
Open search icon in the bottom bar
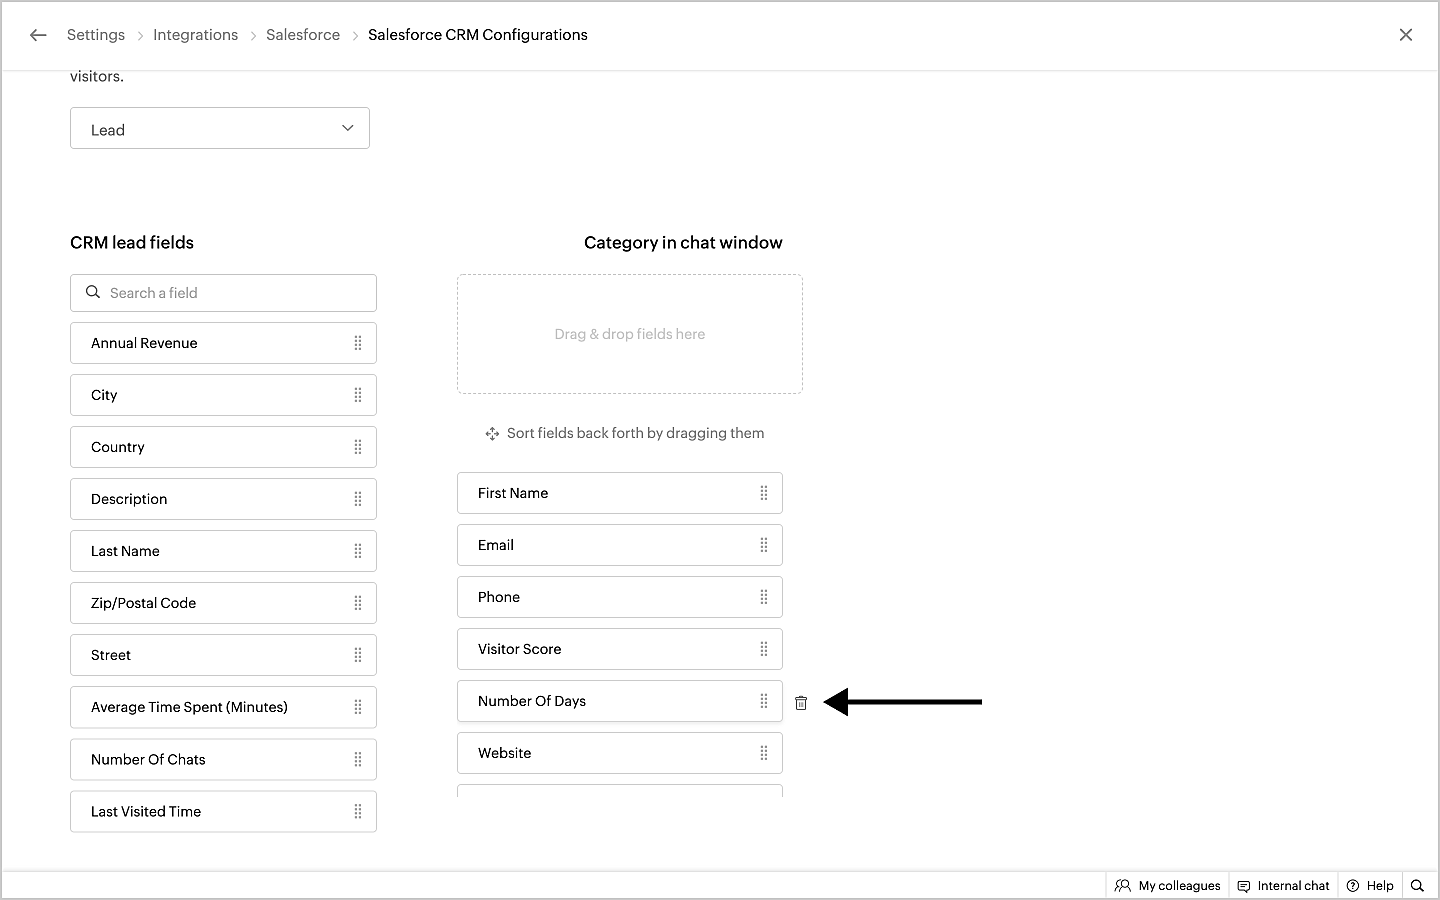(x=1417, y=885)
